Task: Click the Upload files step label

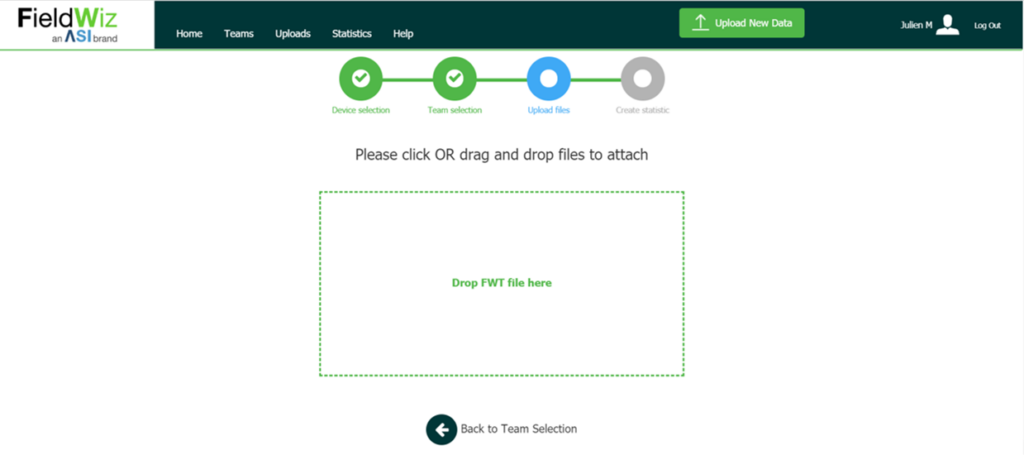Action: [549, 110]
